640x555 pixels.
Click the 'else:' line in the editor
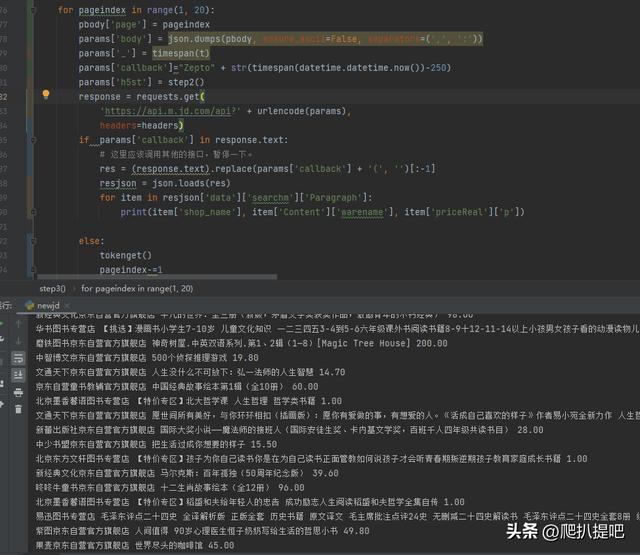(90, 241)
